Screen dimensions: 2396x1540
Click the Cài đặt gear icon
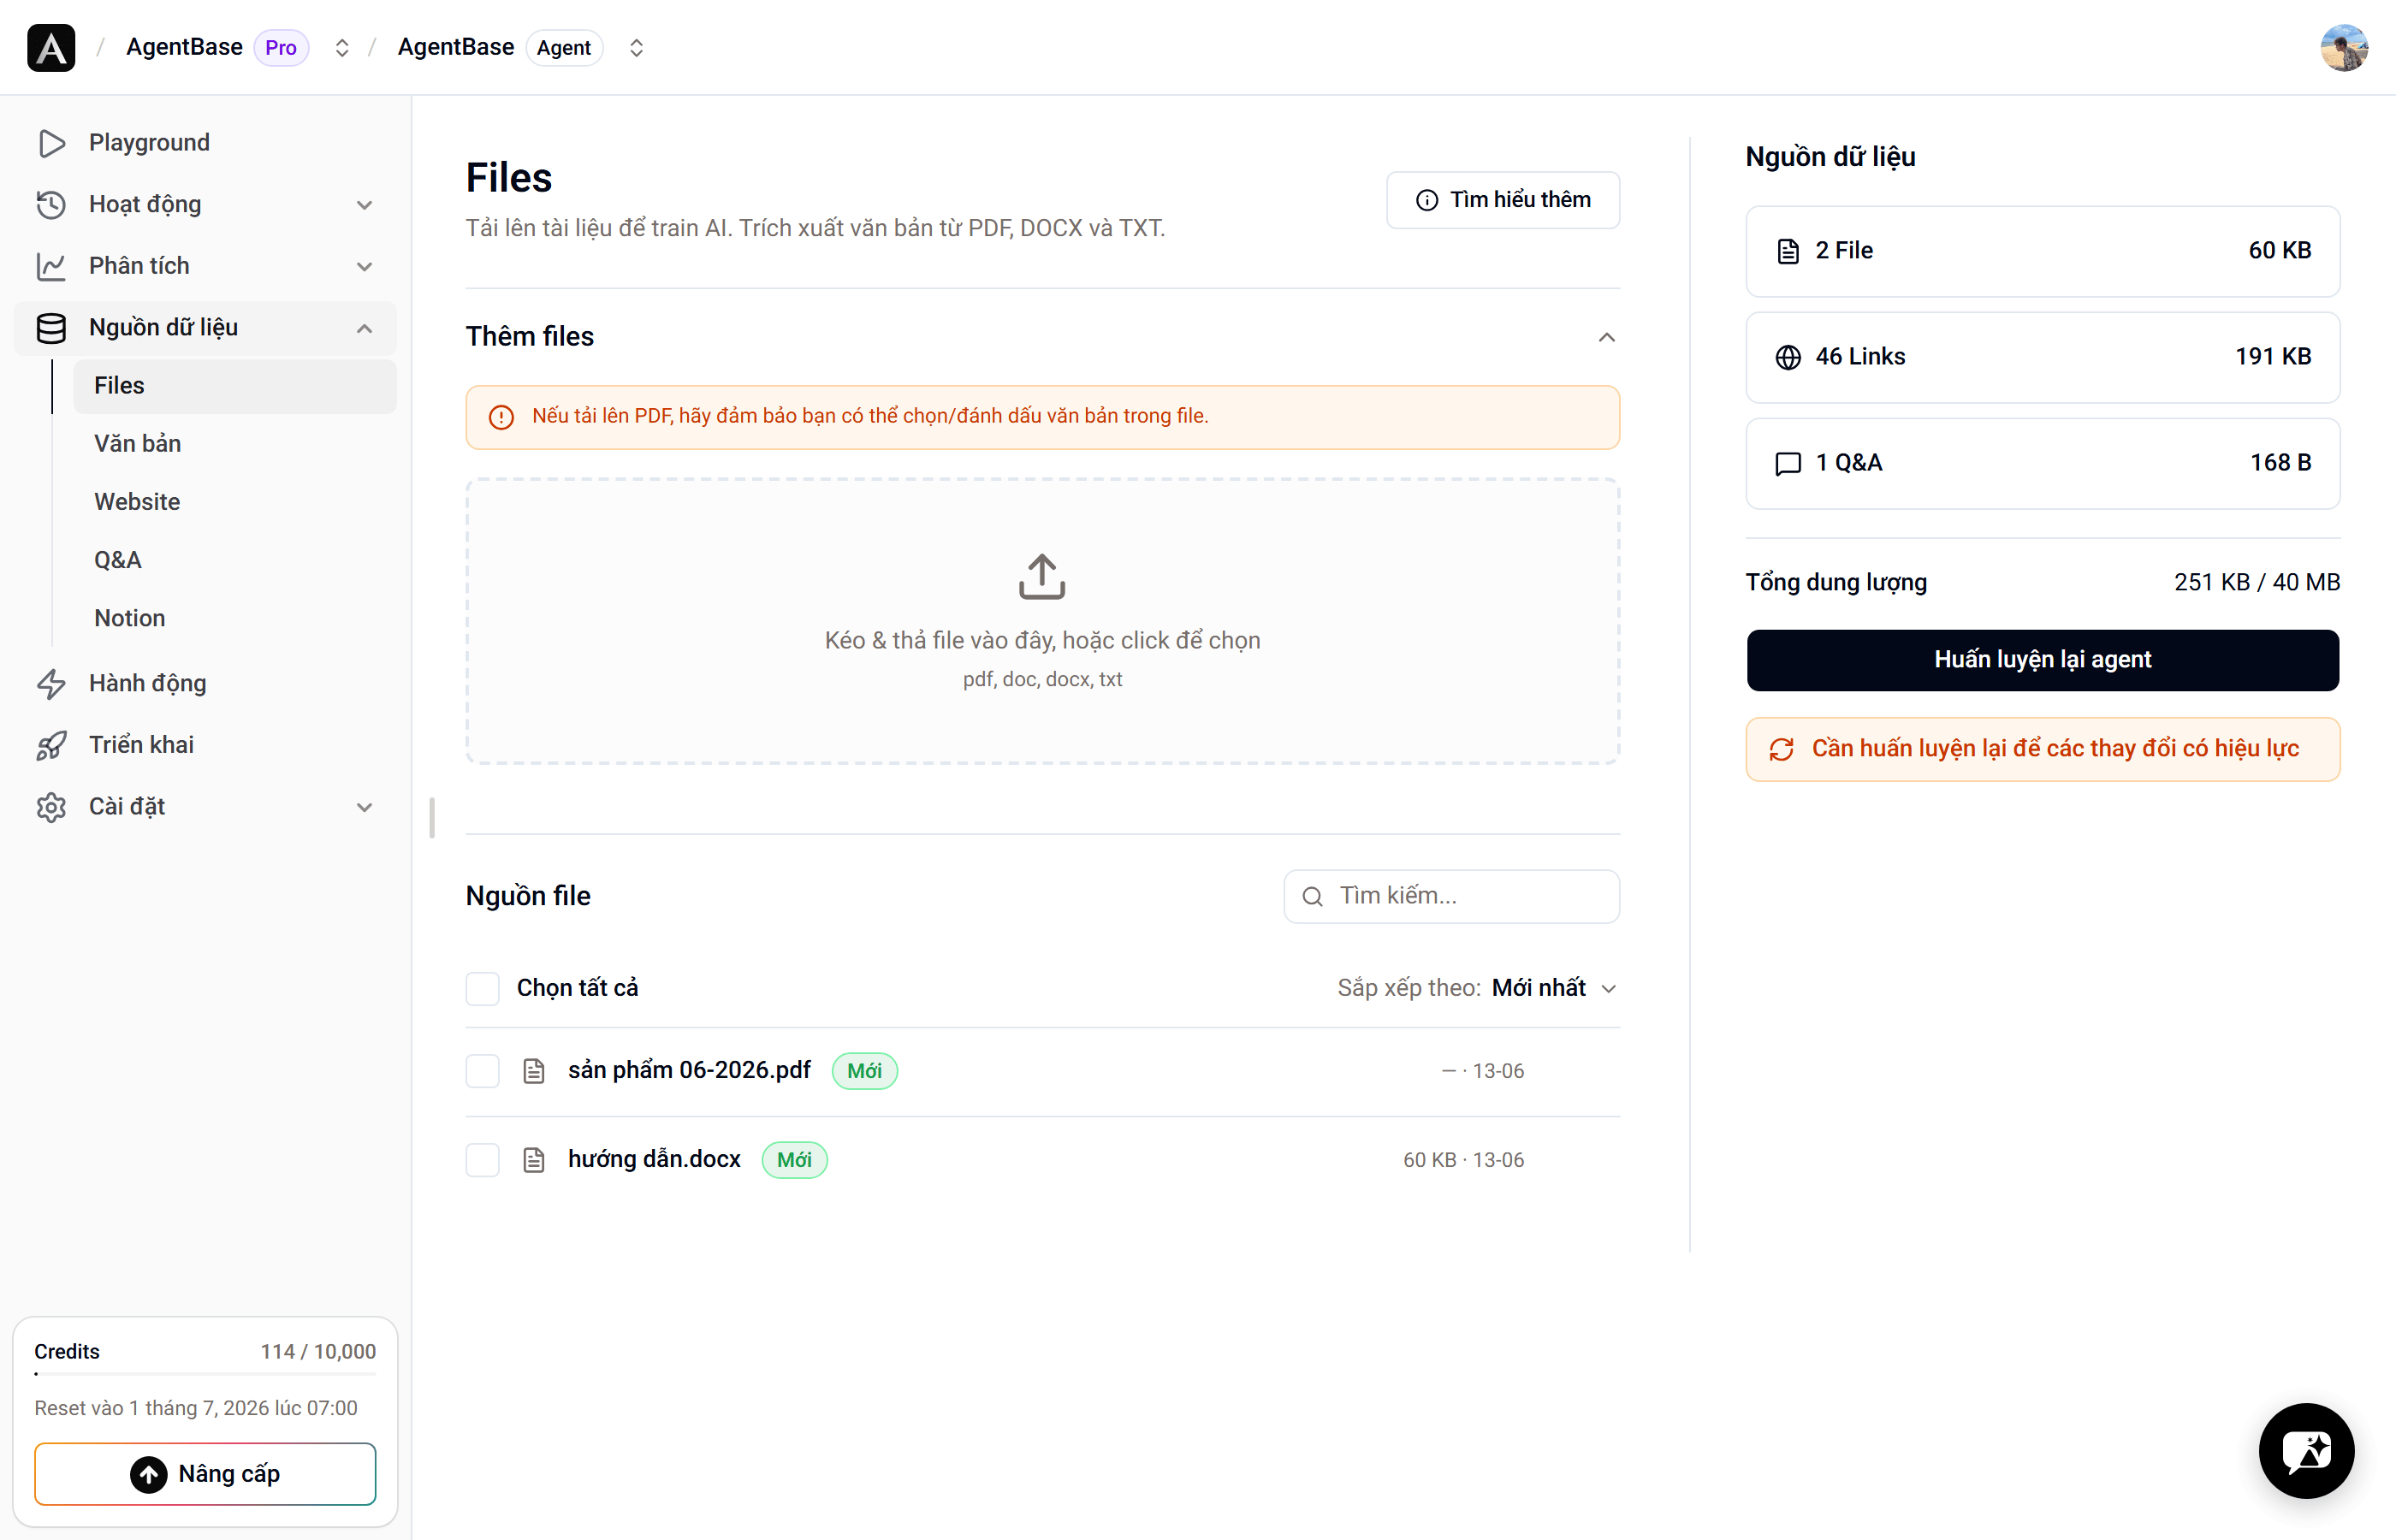click(51, 807)
